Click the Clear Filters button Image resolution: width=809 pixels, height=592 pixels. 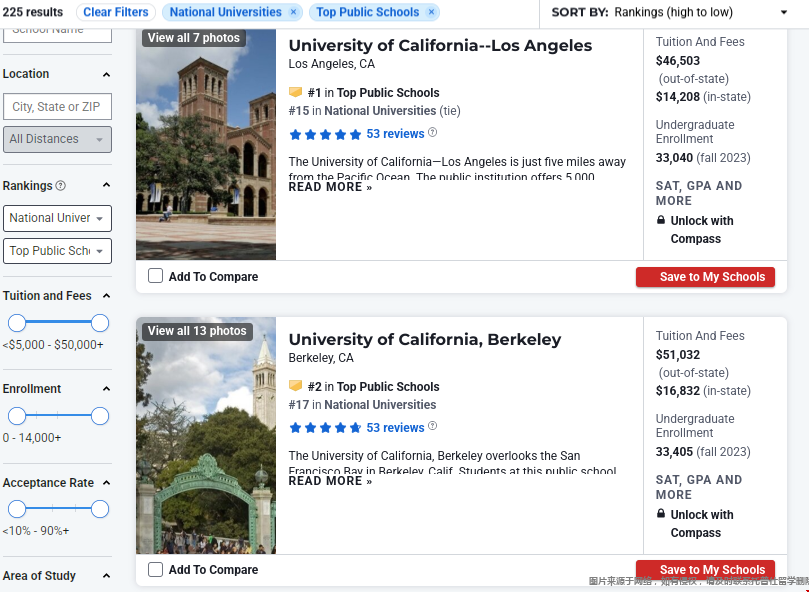point(116,12)
